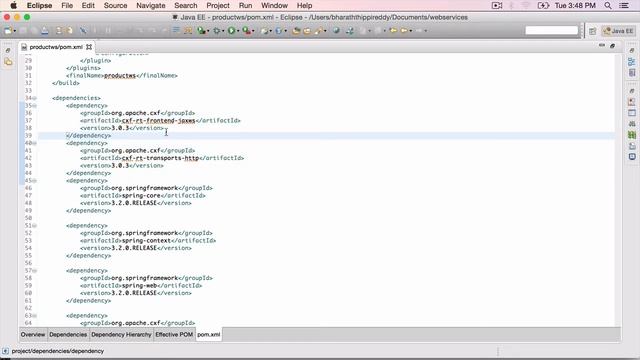Open the Servers view icon on right trim
The height and width of the screenshot is (360, 640).
click(632, 124)
